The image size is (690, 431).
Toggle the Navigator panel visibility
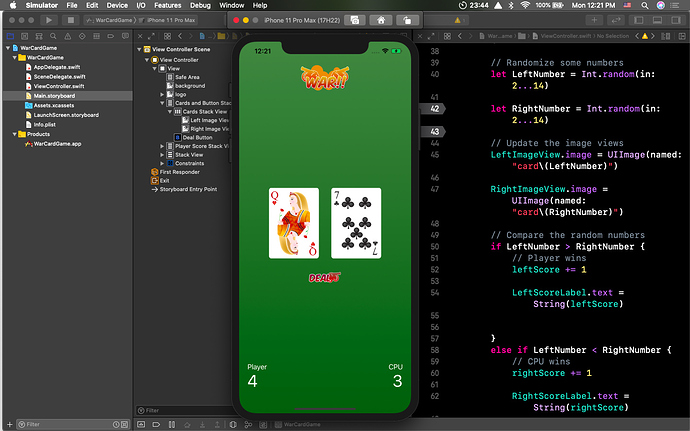[639, 20]
